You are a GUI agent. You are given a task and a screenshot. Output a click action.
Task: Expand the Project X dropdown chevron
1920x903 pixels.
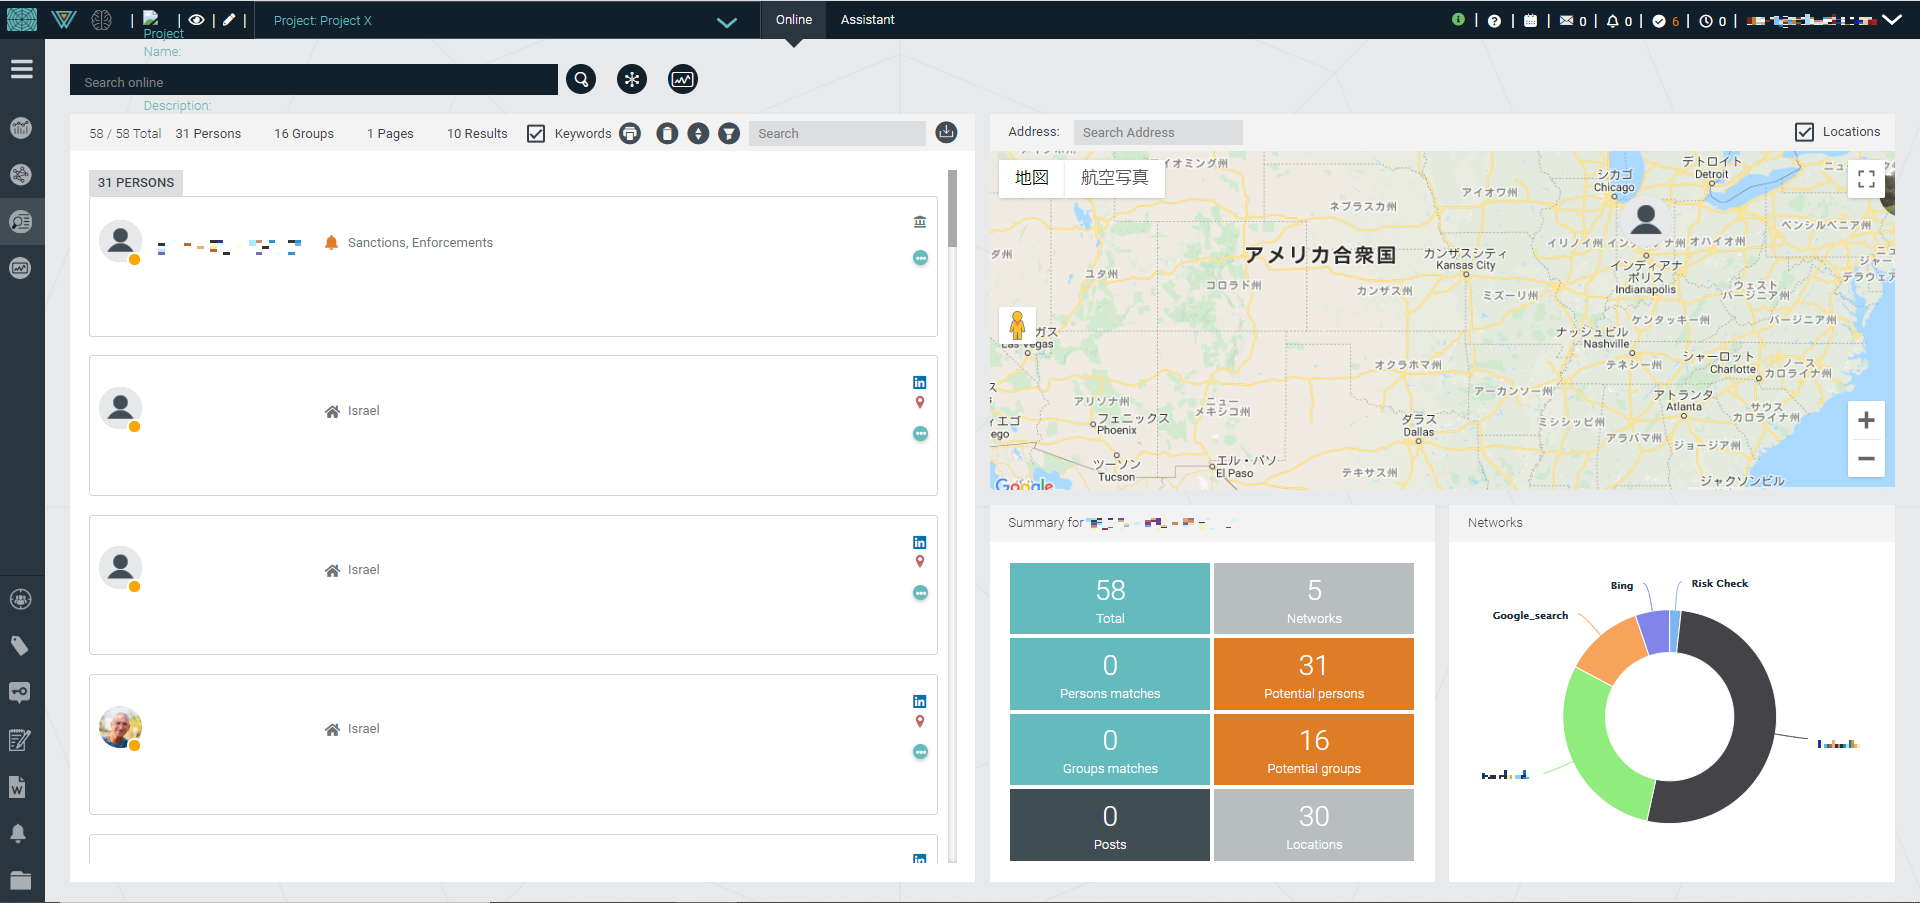coord(727,22)
